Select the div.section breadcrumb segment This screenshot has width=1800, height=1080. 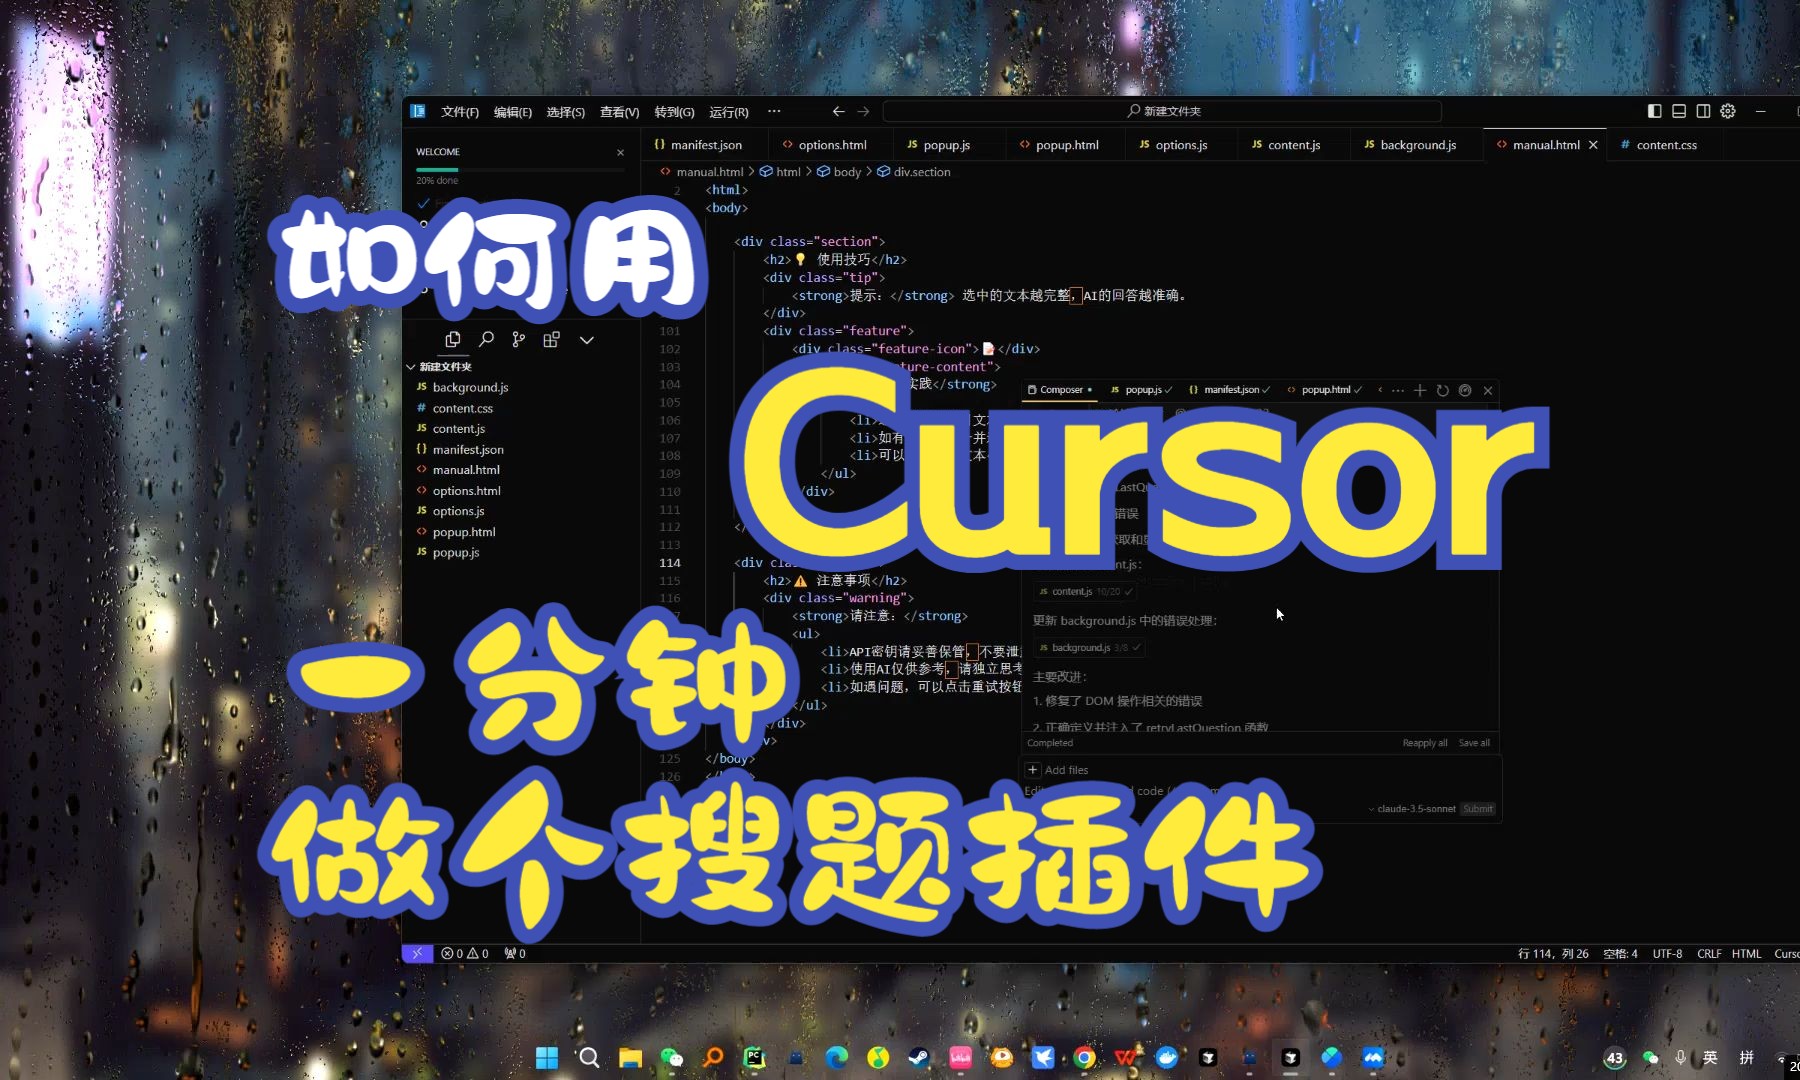pos(914,172)
